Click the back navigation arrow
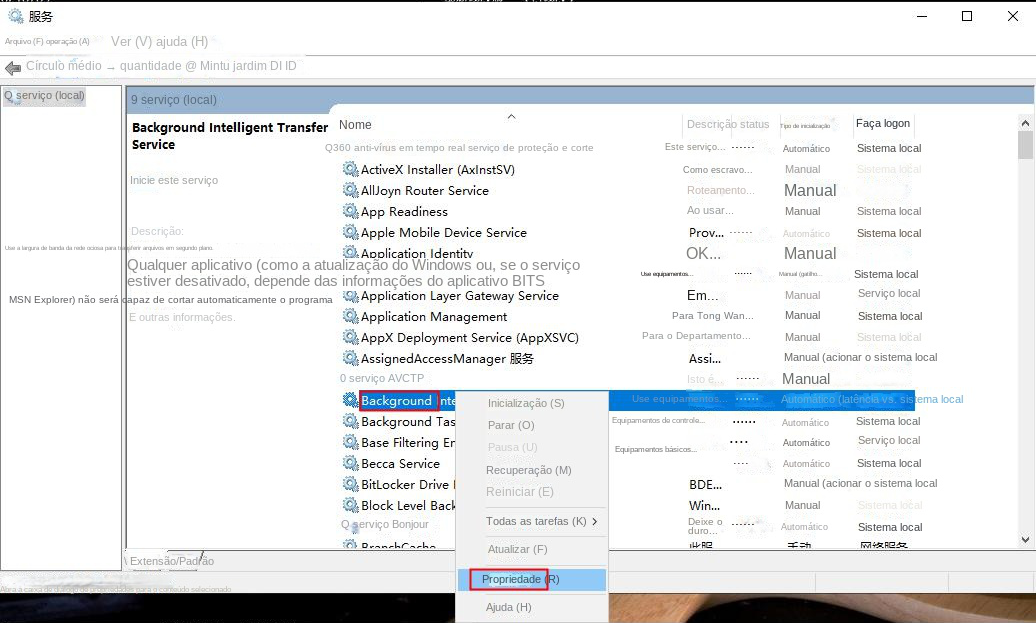Image resolution: width=1036 pixels, height=623 pixels. tap(11, 66)
